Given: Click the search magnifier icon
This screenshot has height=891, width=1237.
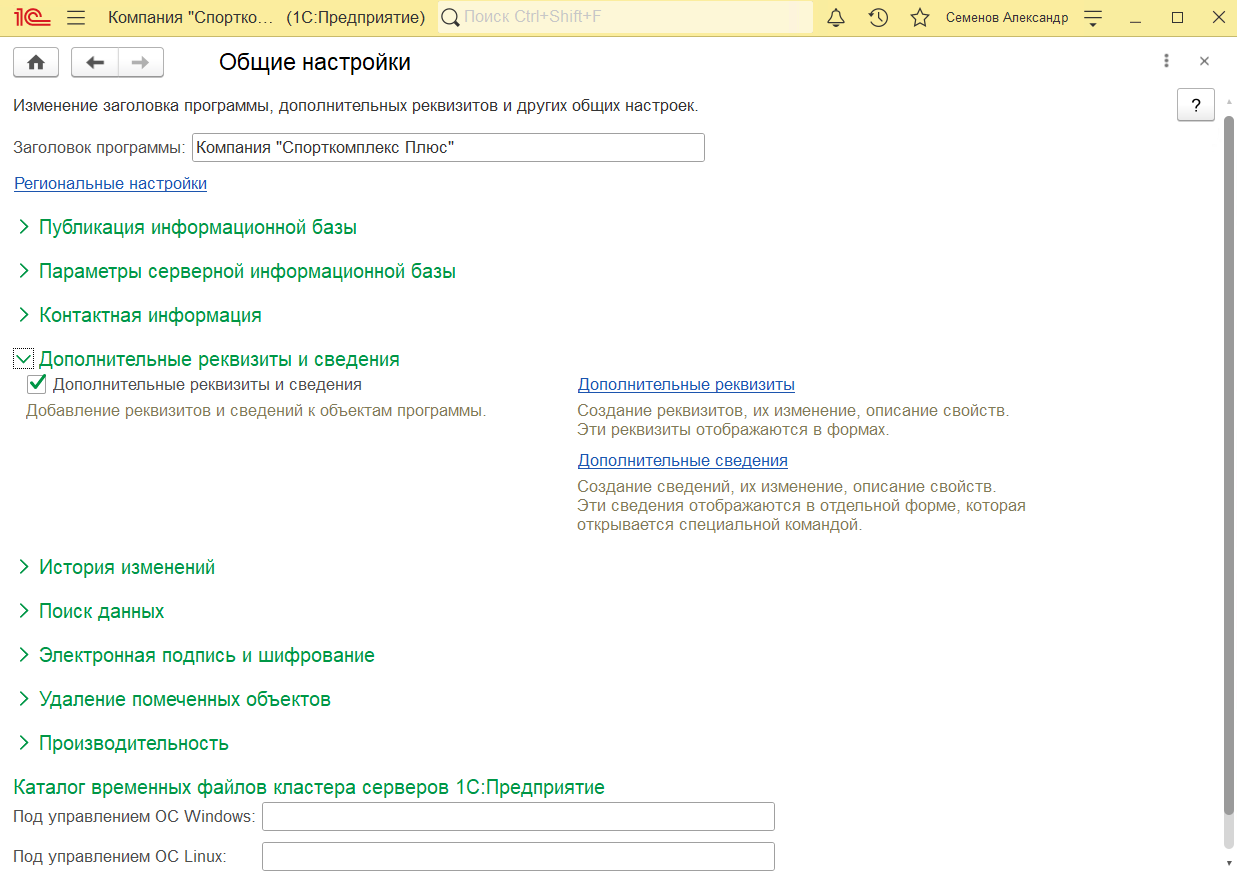Looking at the screenshot, I should click(x=451, y=17).
